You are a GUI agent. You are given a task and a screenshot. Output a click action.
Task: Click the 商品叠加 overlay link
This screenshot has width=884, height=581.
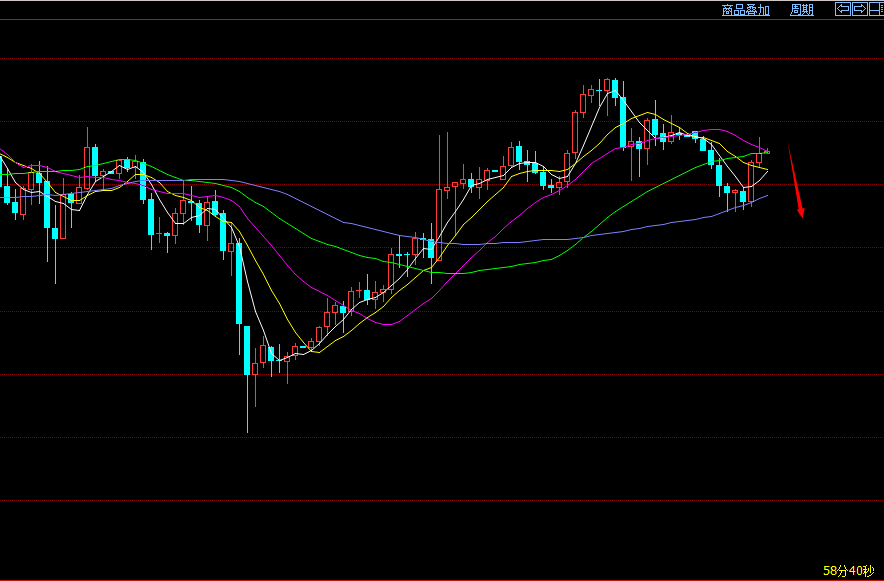(745, 10)
